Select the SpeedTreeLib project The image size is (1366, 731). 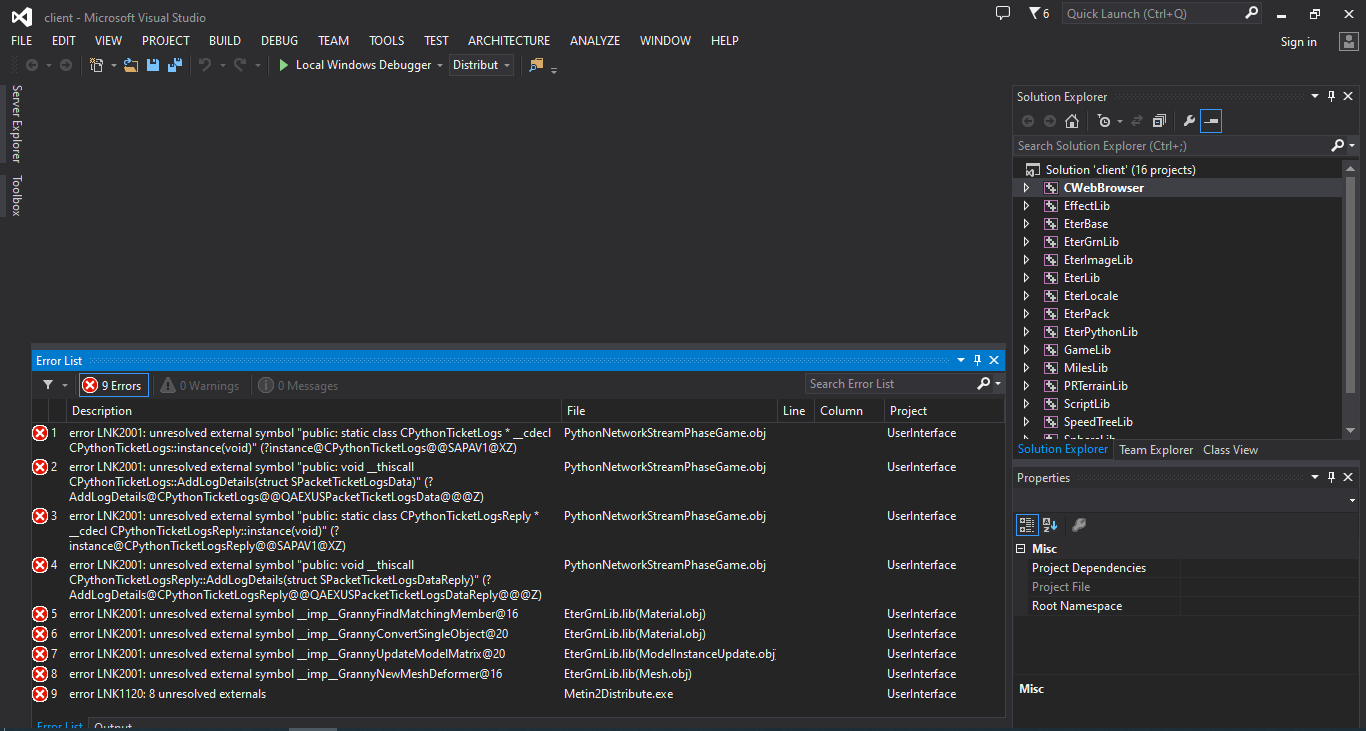point(1098,422)
